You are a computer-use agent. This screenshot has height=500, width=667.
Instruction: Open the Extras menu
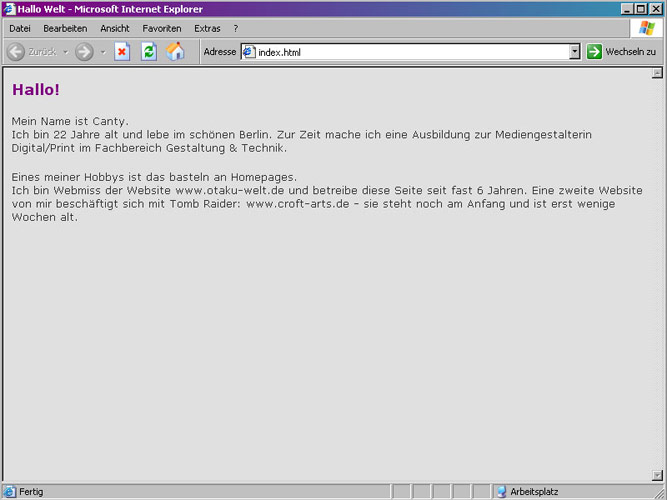[x=207, y=29]
